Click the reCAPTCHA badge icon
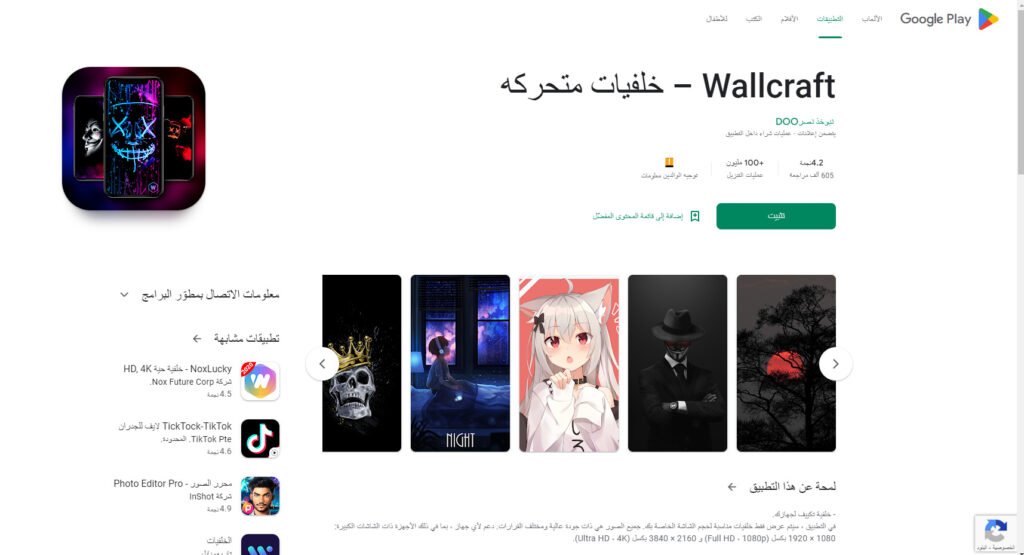The image size is (1024, 555). (x=996, y=530)
